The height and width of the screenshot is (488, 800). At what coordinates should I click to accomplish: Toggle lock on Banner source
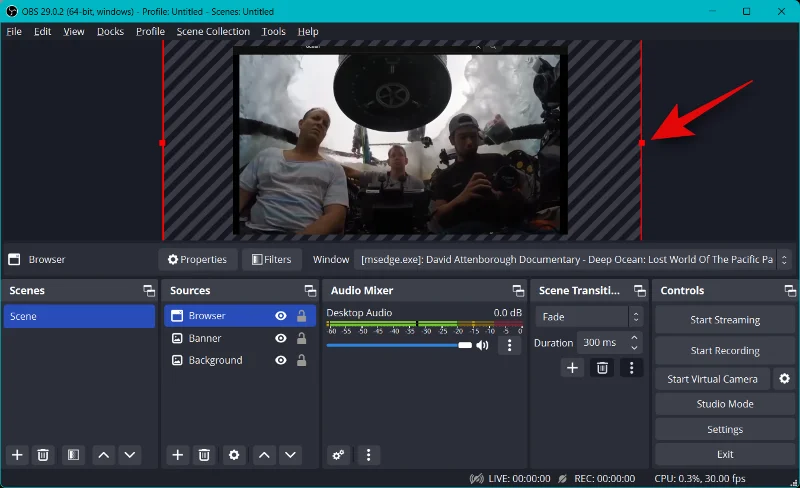(302, 338)
